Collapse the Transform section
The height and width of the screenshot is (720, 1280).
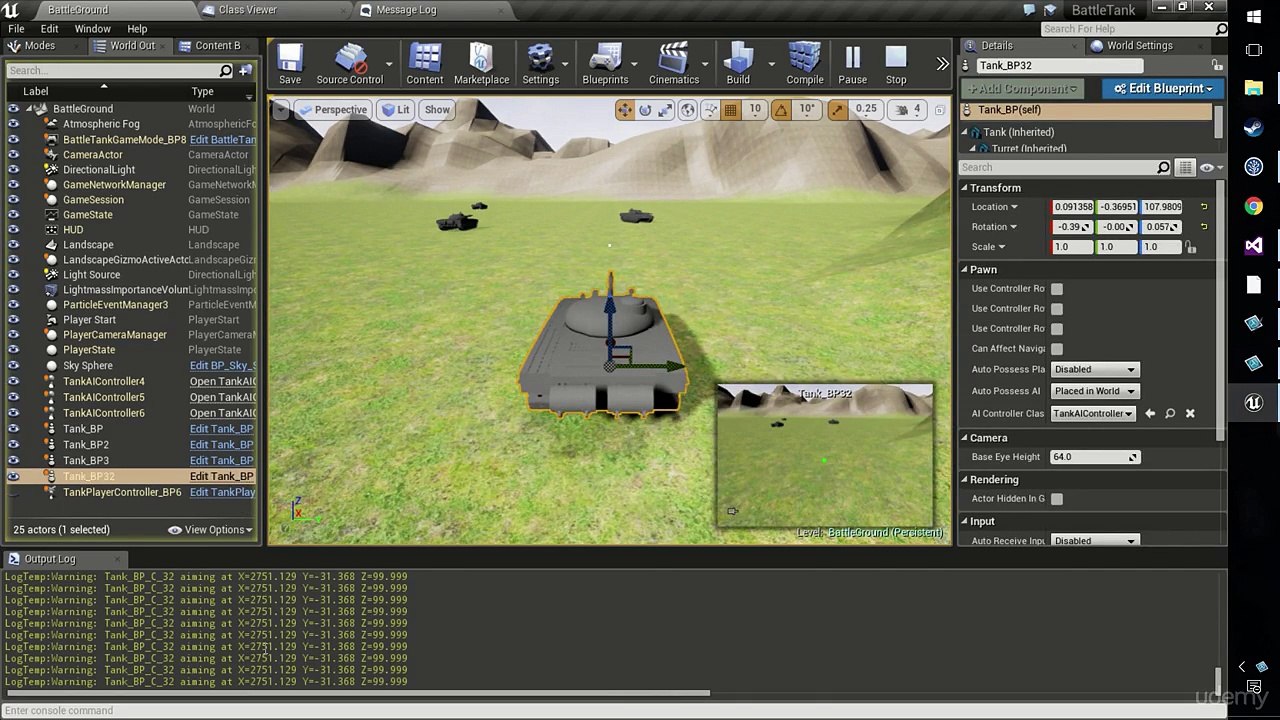coord(965,188)
